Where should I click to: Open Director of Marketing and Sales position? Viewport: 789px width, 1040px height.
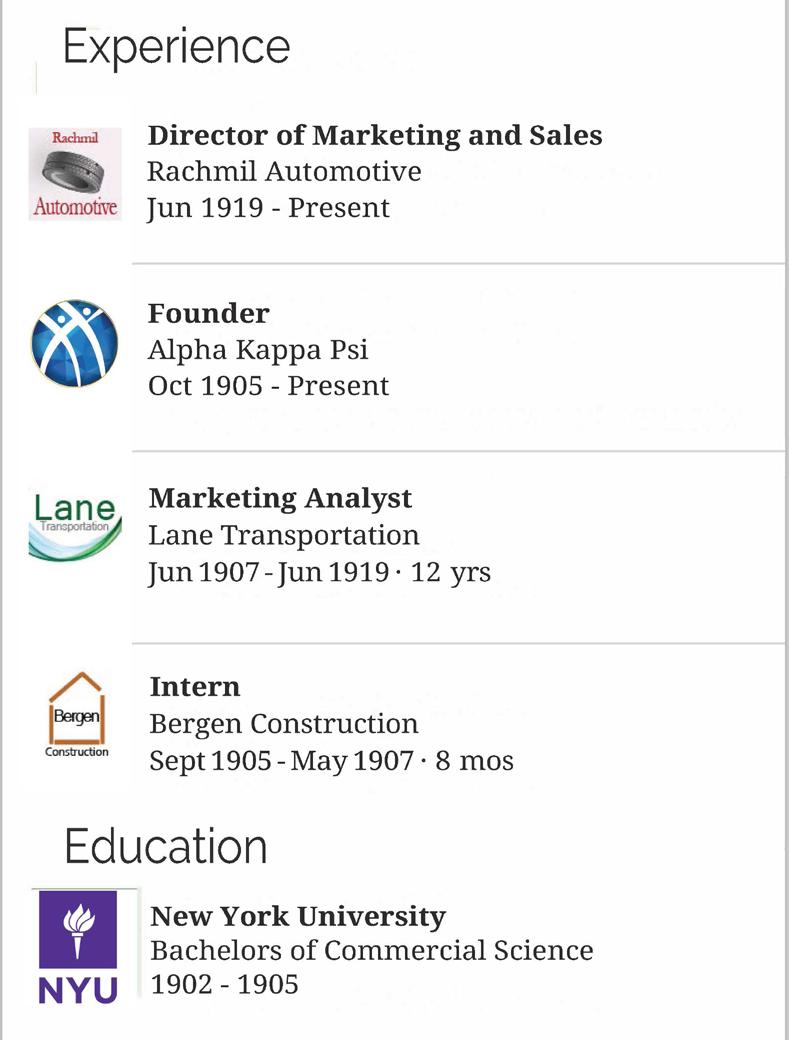click(375, 135)
